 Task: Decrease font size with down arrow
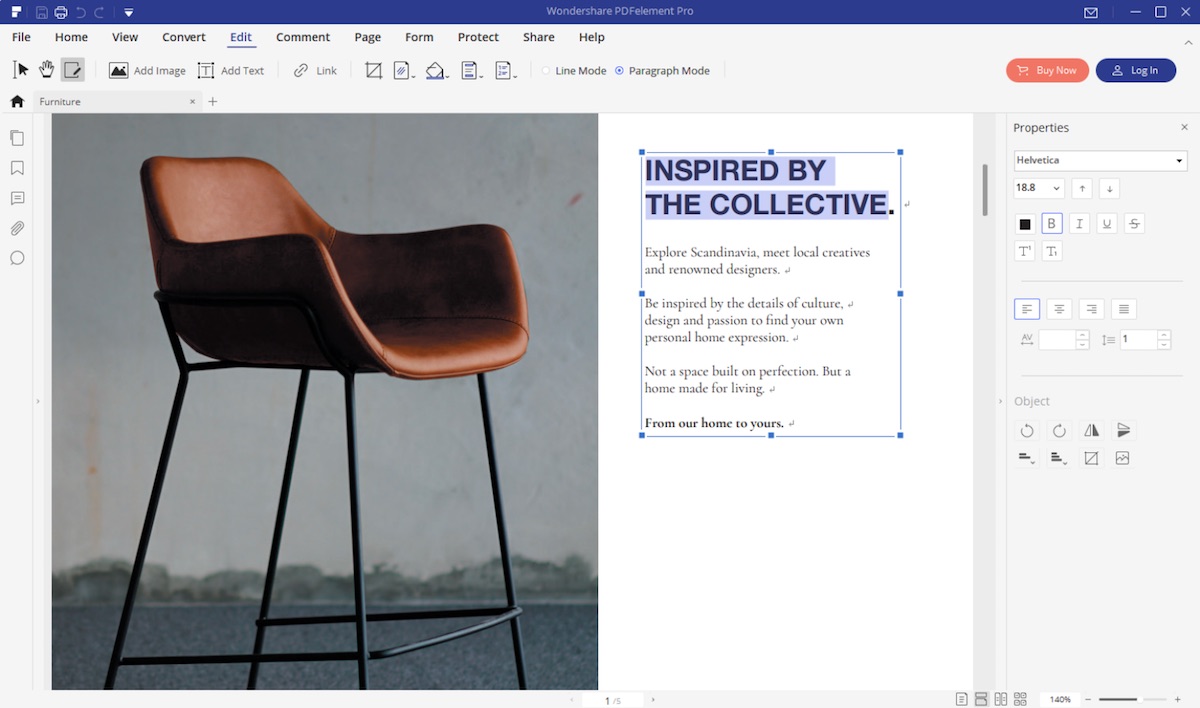coord(1109,188)
